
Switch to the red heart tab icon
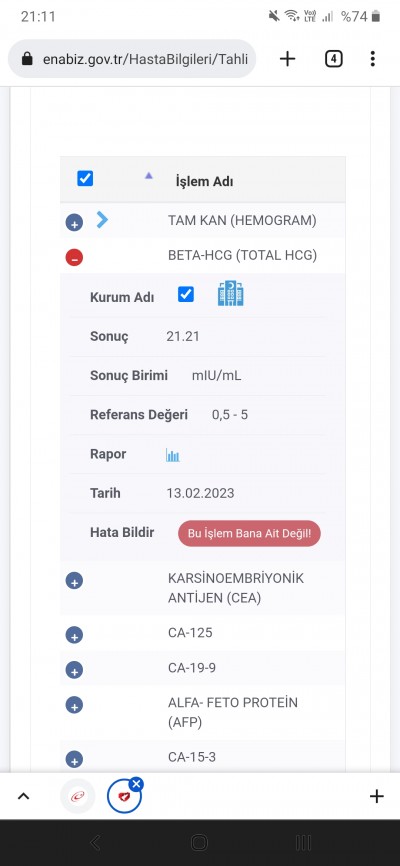124,796
